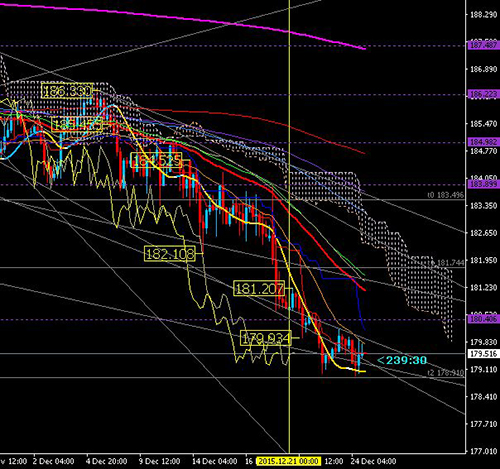Click the 179.934 price label box
The image size is (500, 469).
point(266,338)
